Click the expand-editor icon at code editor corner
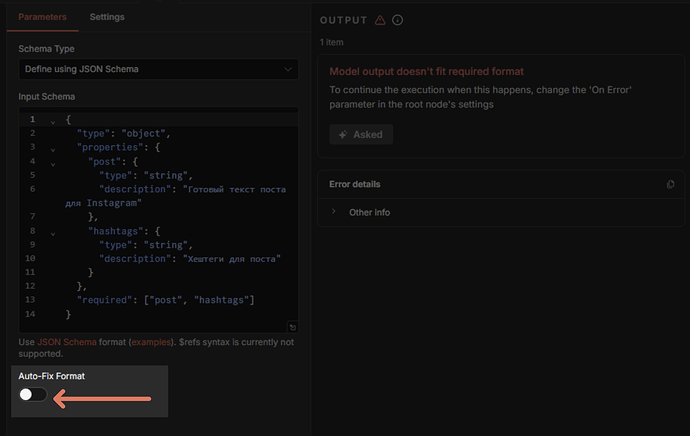690x436 pixels. click(292, 326)
